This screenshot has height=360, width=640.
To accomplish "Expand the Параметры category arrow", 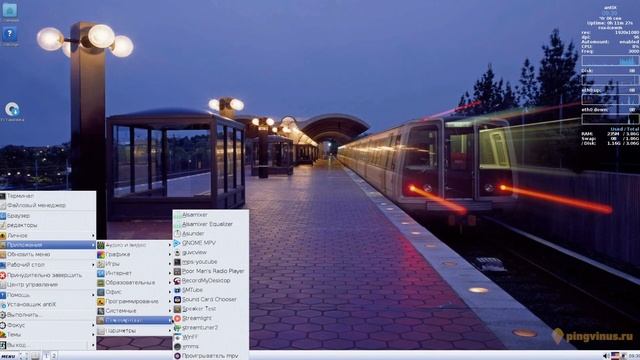I will tap(170, 331).
